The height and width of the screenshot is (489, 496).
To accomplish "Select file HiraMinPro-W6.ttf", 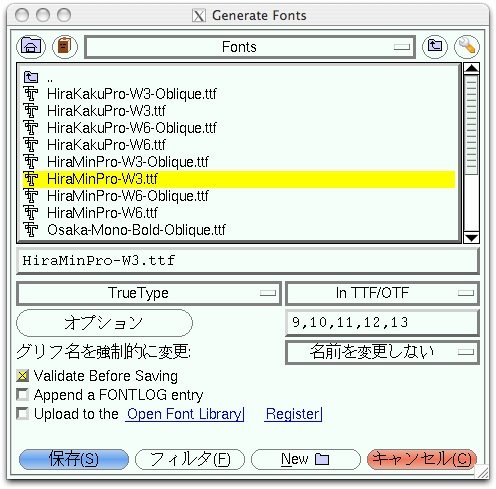I will [102, 213].
